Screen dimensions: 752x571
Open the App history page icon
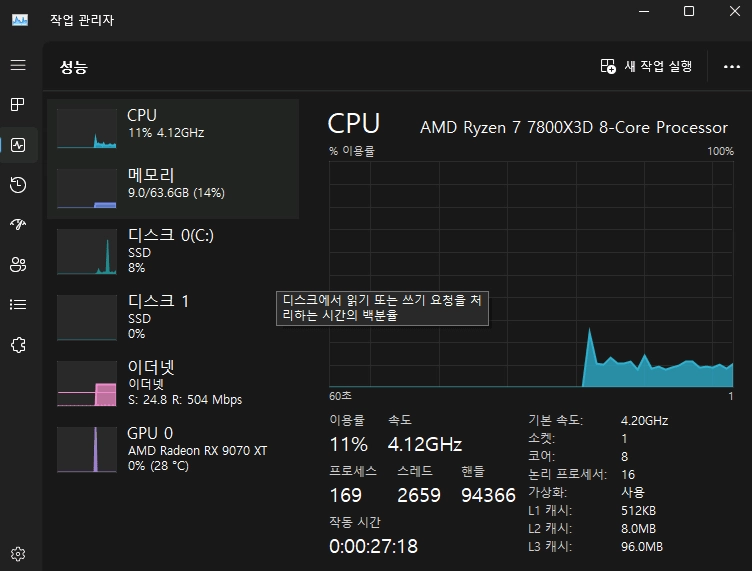click(18, 185)
